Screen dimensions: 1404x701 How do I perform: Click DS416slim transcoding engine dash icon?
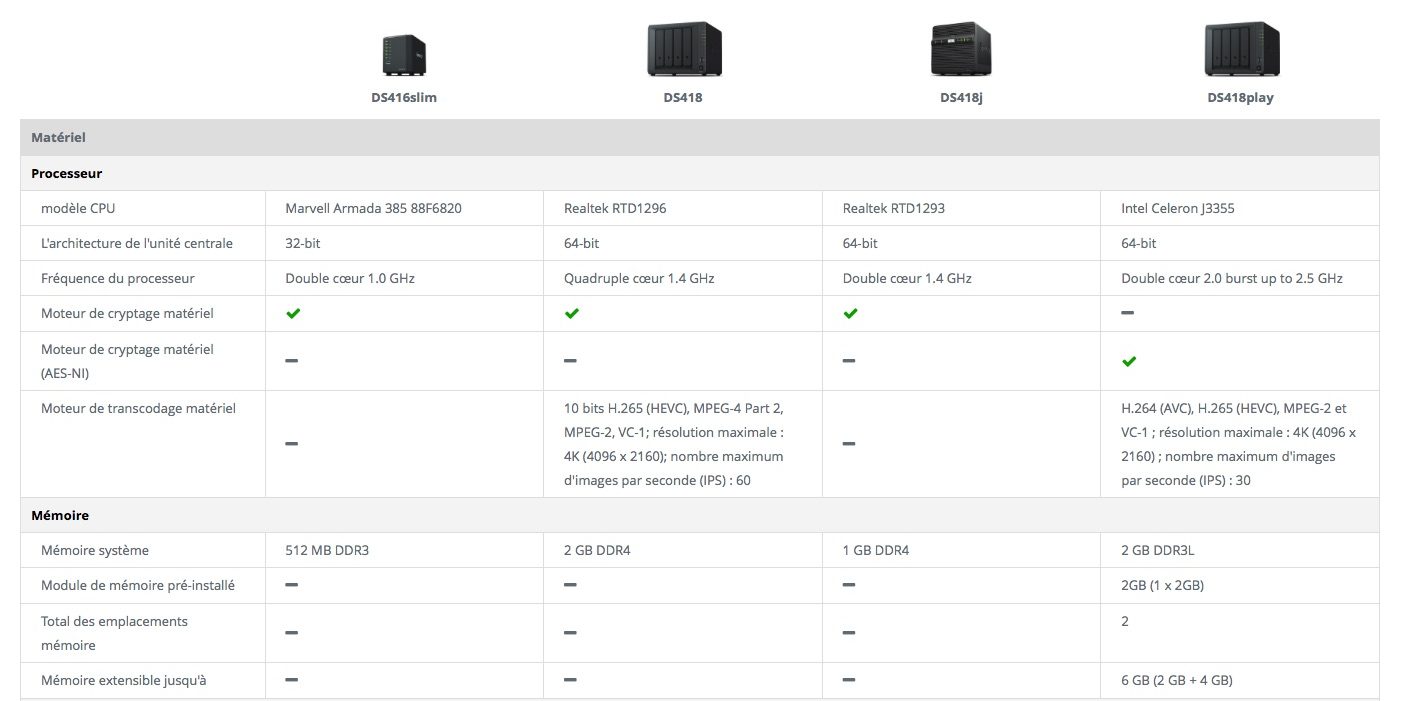(292, 444)
